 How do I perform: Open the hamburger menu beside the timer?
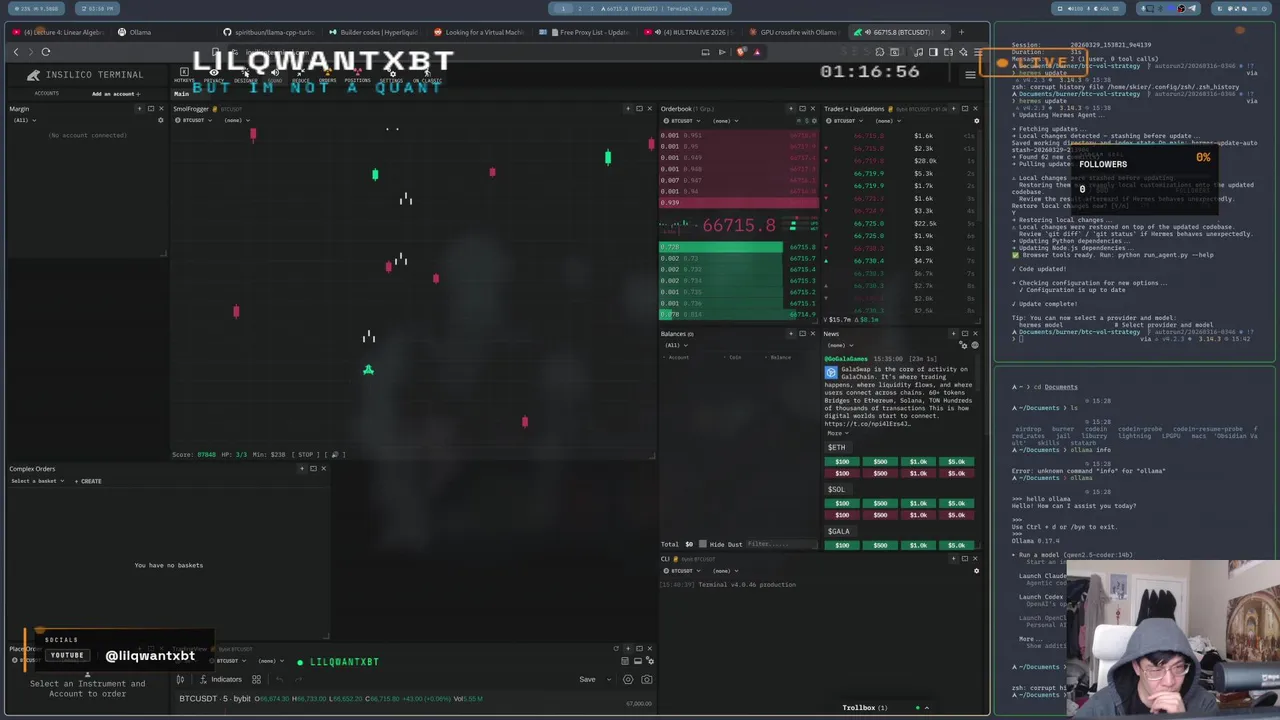pos(970,75)
